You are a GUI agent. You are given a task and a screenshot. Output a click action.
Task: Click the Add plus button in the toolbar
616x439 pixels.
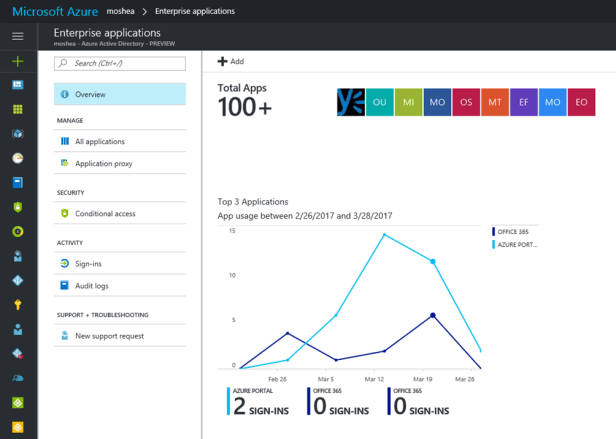(230, 62)
